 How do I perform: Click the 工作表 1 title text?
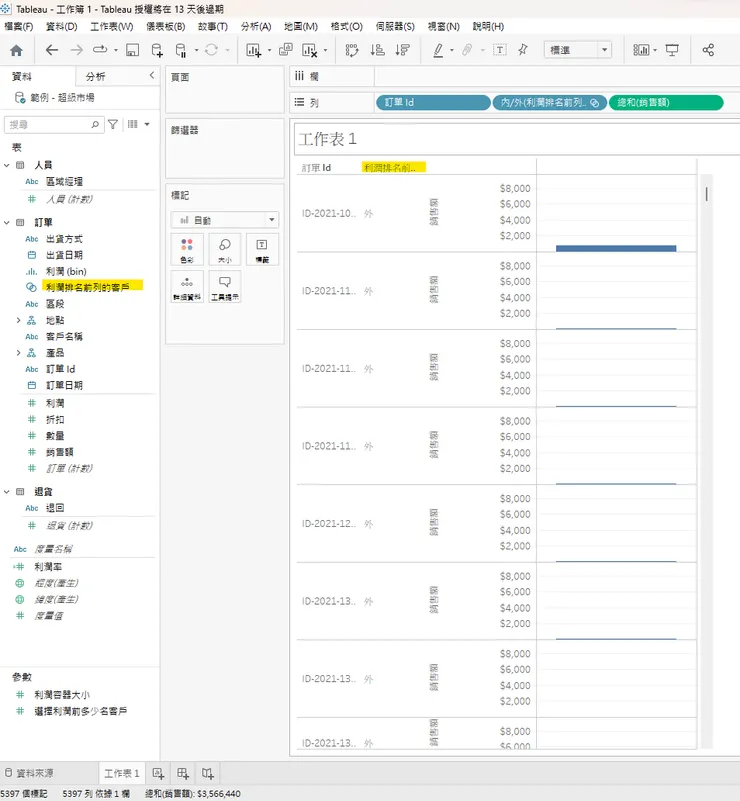pos(327,139)
